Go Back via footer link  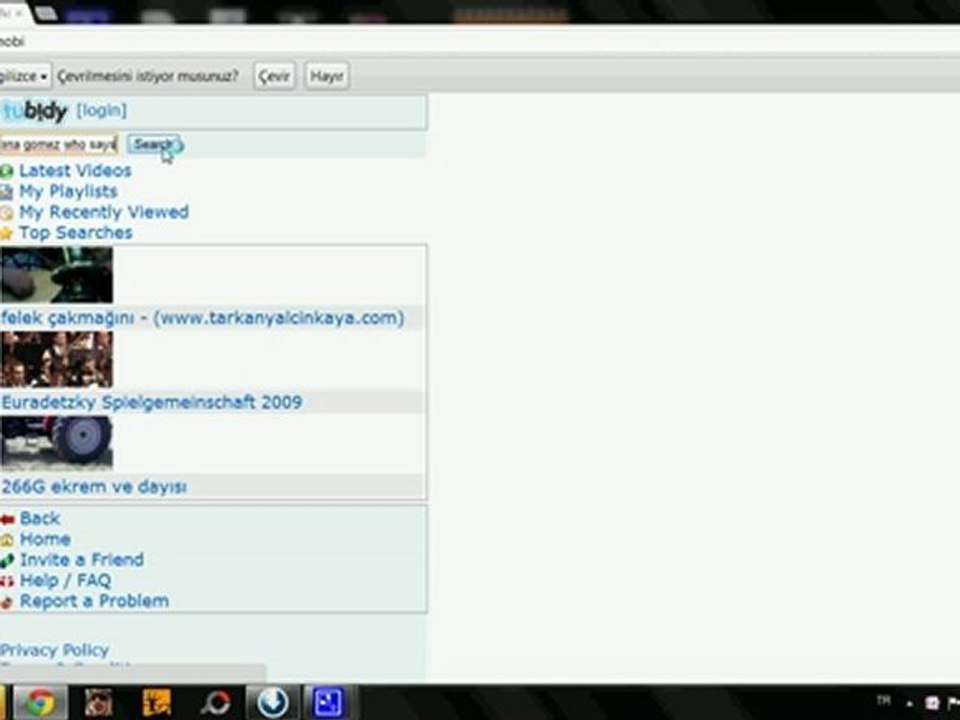click(x=40, y=519)
